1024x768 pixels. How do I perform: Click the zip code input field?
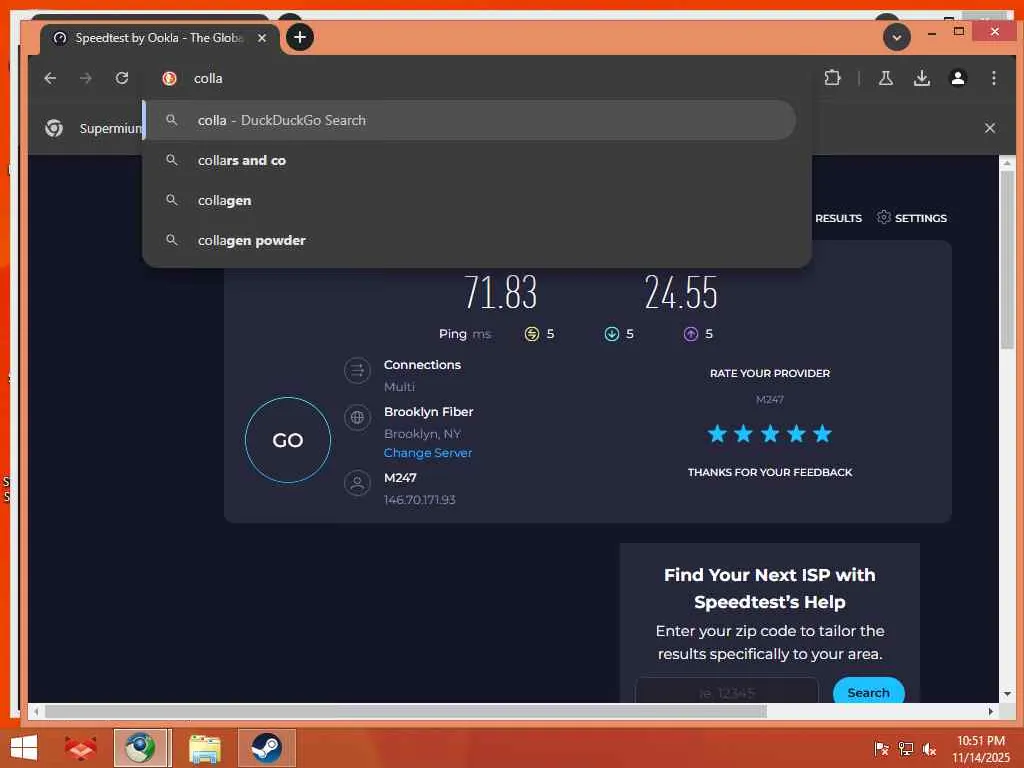[726, 691]
